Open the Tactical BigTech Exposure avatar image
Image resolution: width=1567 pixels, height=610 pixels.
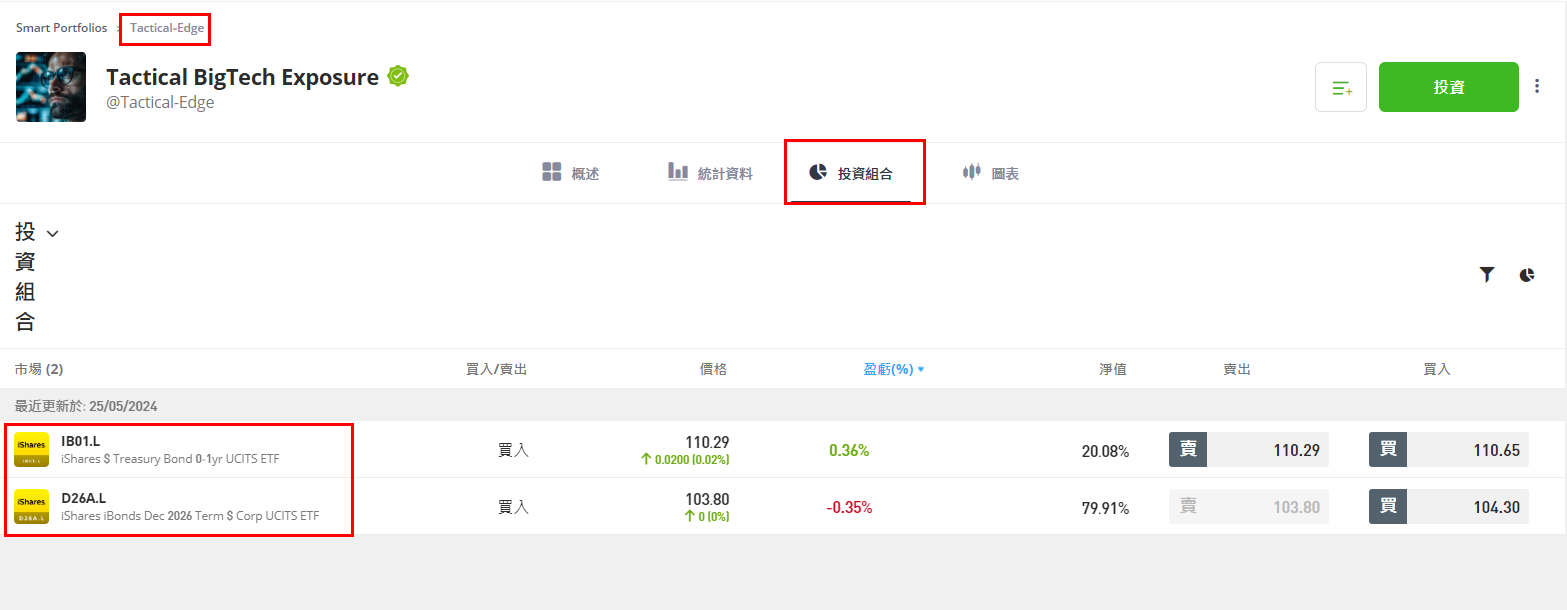[x=51, y=87]
